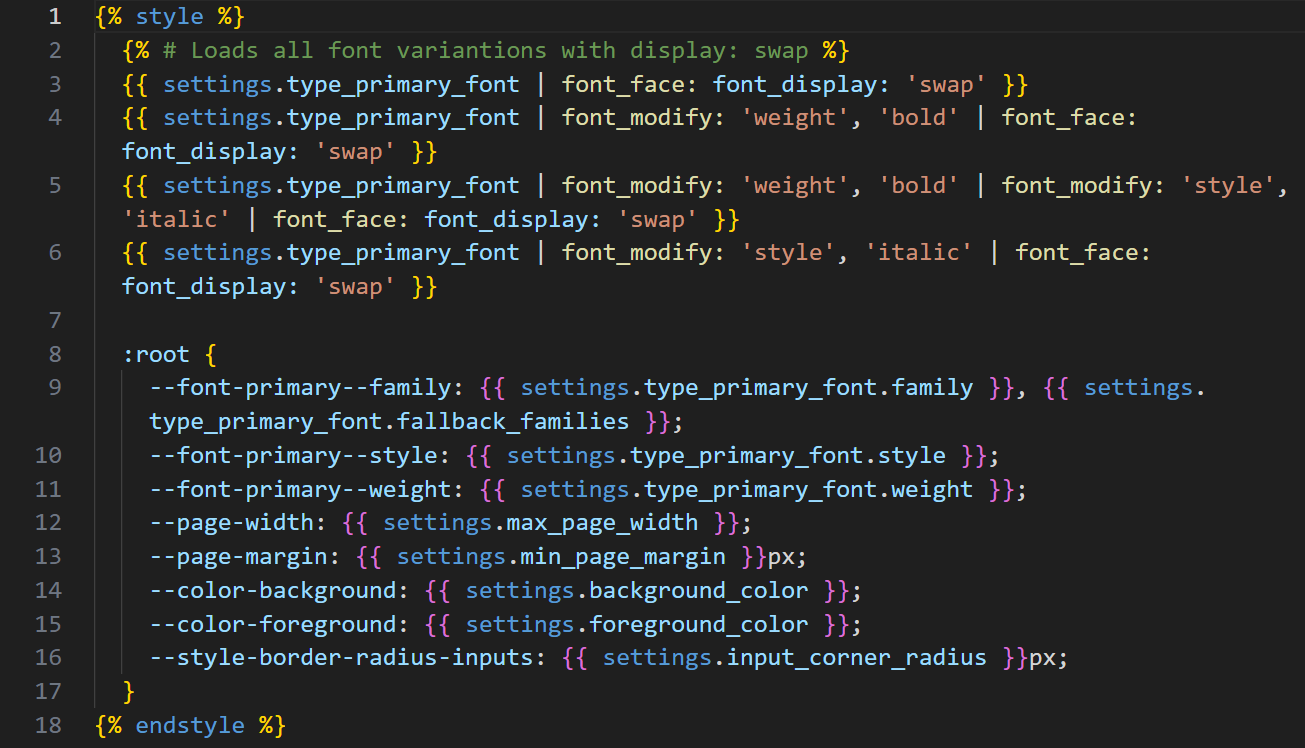Click 'type_primary_font' on line 3
The width and height of the screenshot is (1305, 748).
coord(403,85)
